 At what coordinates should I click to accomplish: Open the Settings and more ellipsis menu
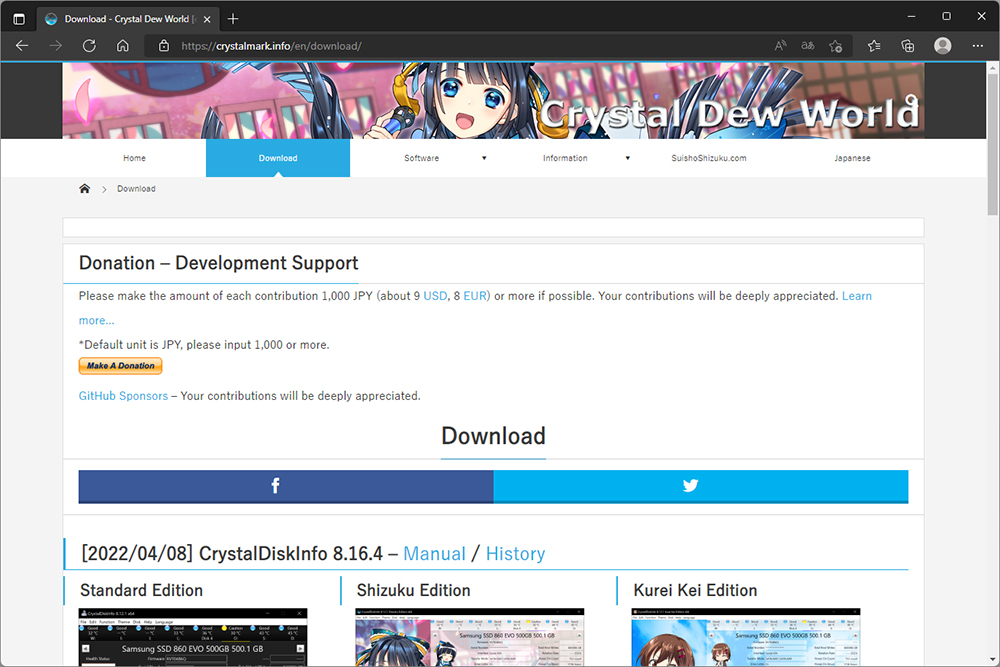(978, 46)
